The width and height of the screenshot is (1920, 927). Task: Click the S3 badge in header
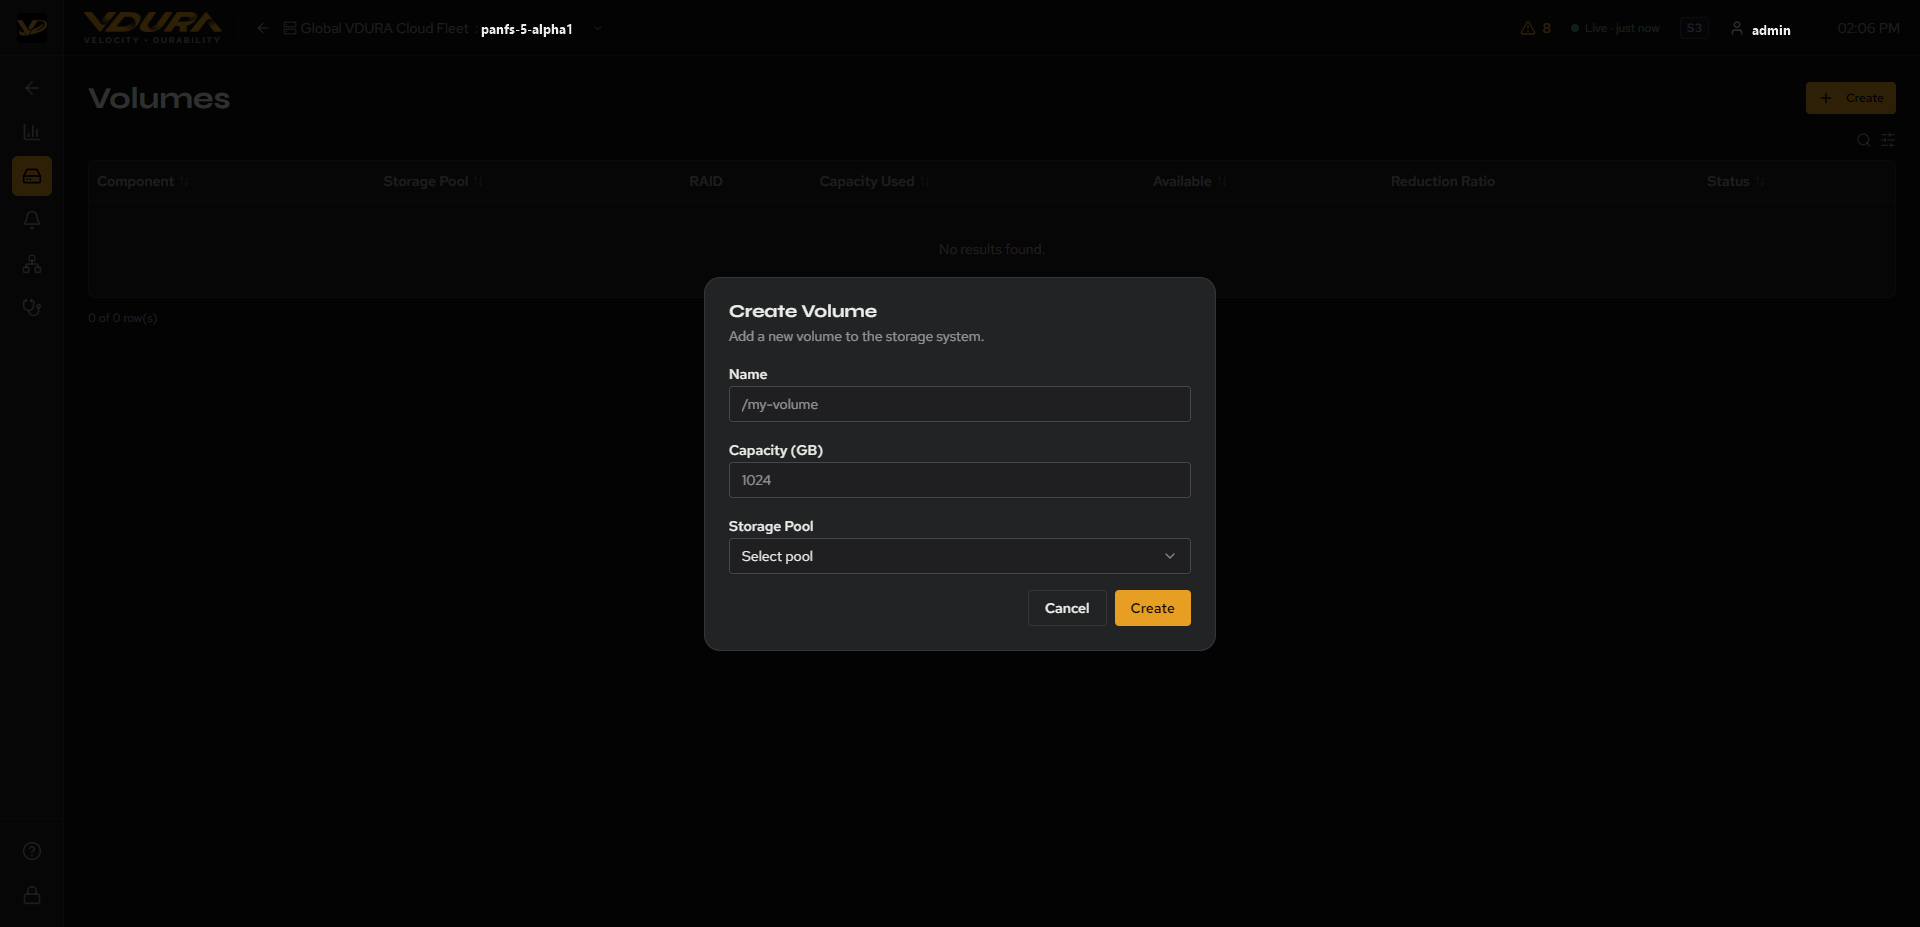click(x=1694, y=28)
